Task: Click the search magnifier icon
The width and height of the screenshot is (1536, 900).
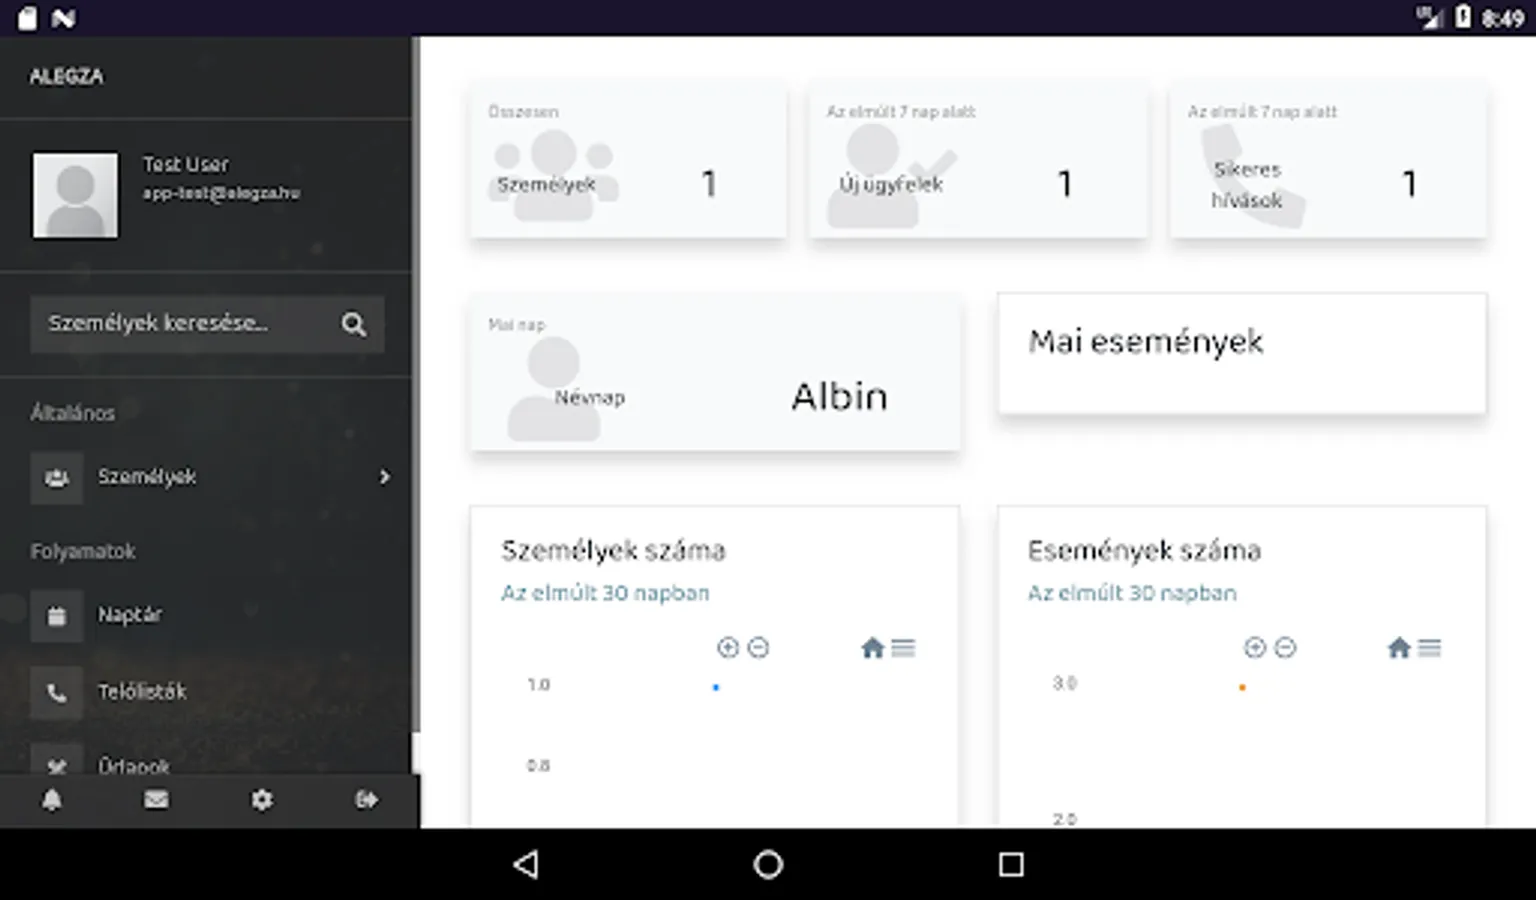Action: (354, 324)
